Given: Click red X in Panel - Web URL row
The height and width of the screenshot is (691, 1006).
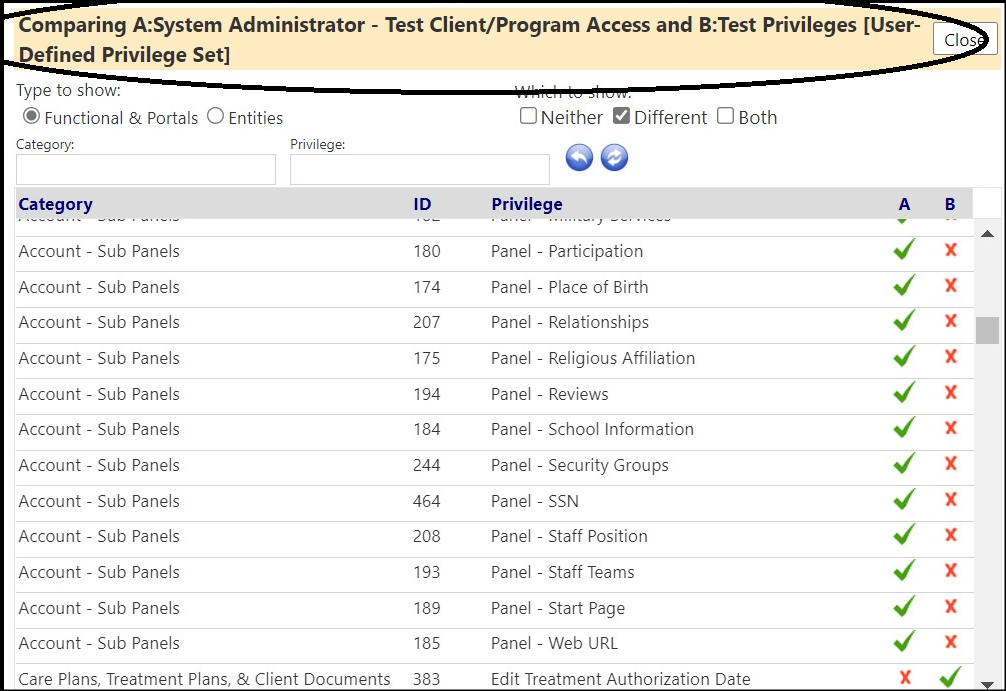Looking at the screenshot, I should [x=951, y=642].
